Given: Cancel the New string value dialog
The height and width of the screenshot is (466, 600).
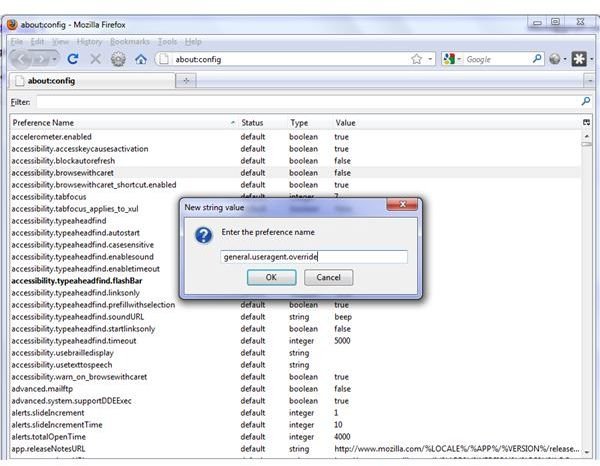Looking at the screenshot, I should tap(328, 277).
